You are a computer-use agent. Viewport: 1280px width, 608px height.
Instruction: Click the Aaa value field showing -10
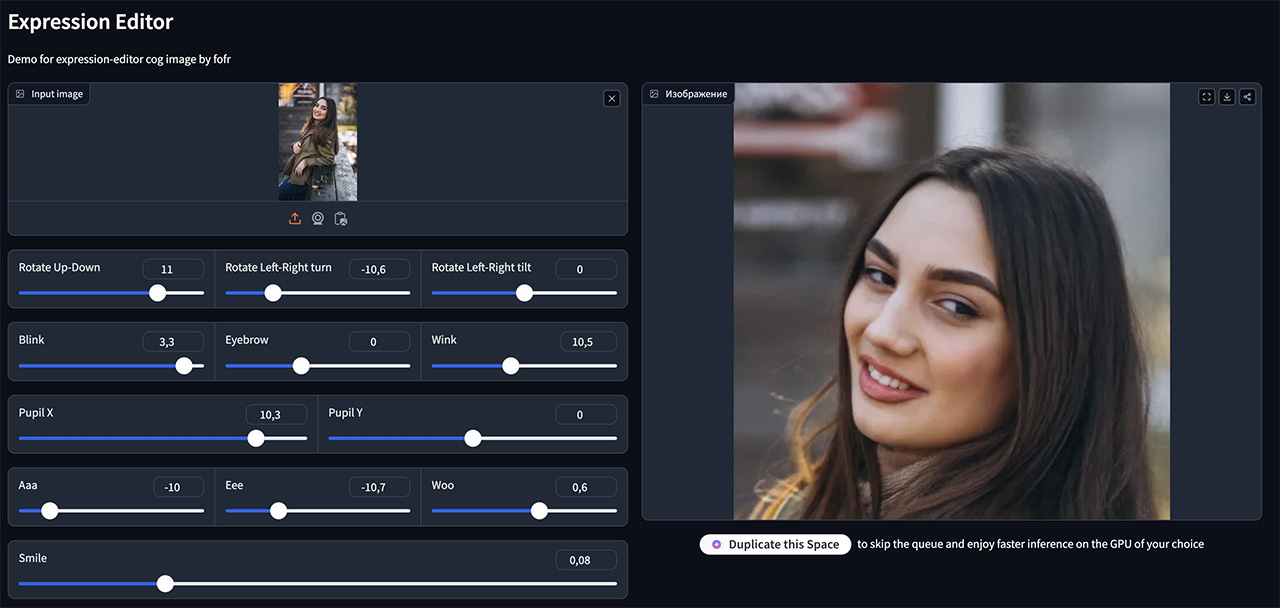pyautogui.click(x=179, y=487)
